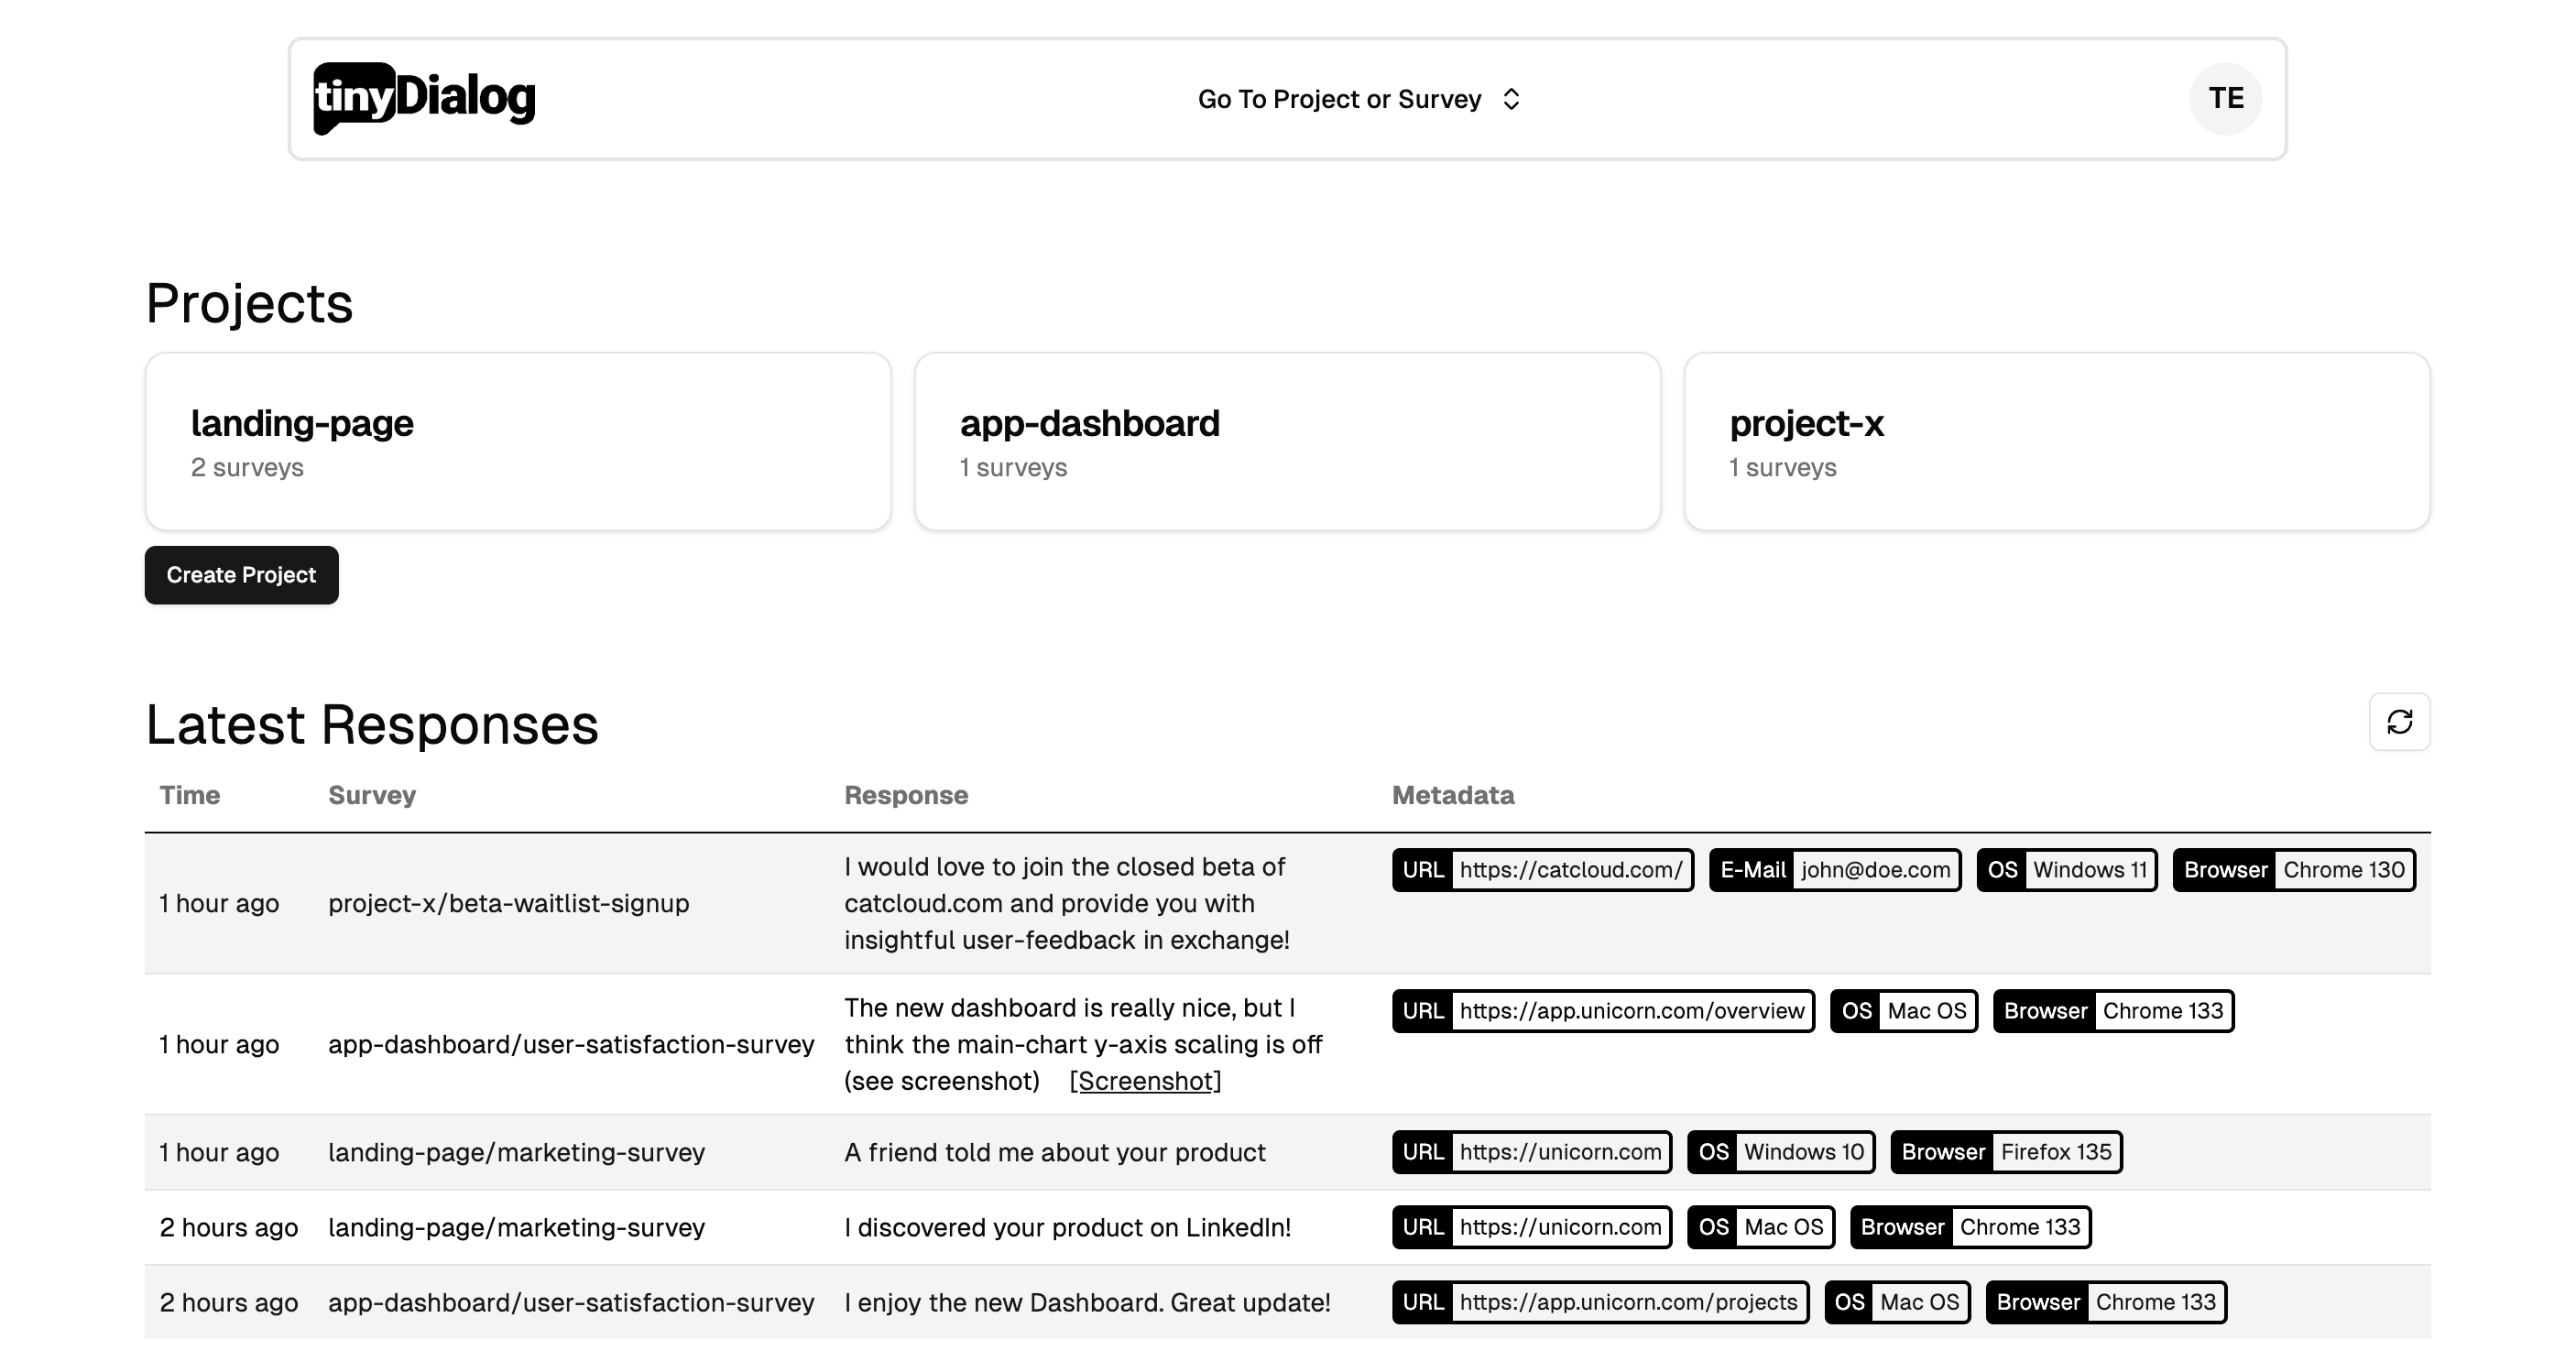Expand the app-dashboard project card
The width and height of the screenshot is (2576, 1372).
(x=1288, y=441)
